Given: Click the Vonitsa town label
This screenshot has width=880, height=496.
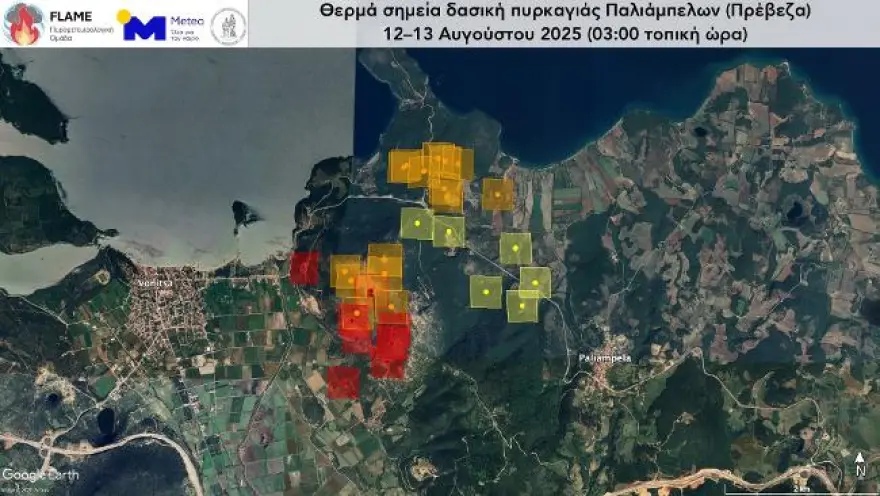Looking at the screenshot, I should click(155, 284).
